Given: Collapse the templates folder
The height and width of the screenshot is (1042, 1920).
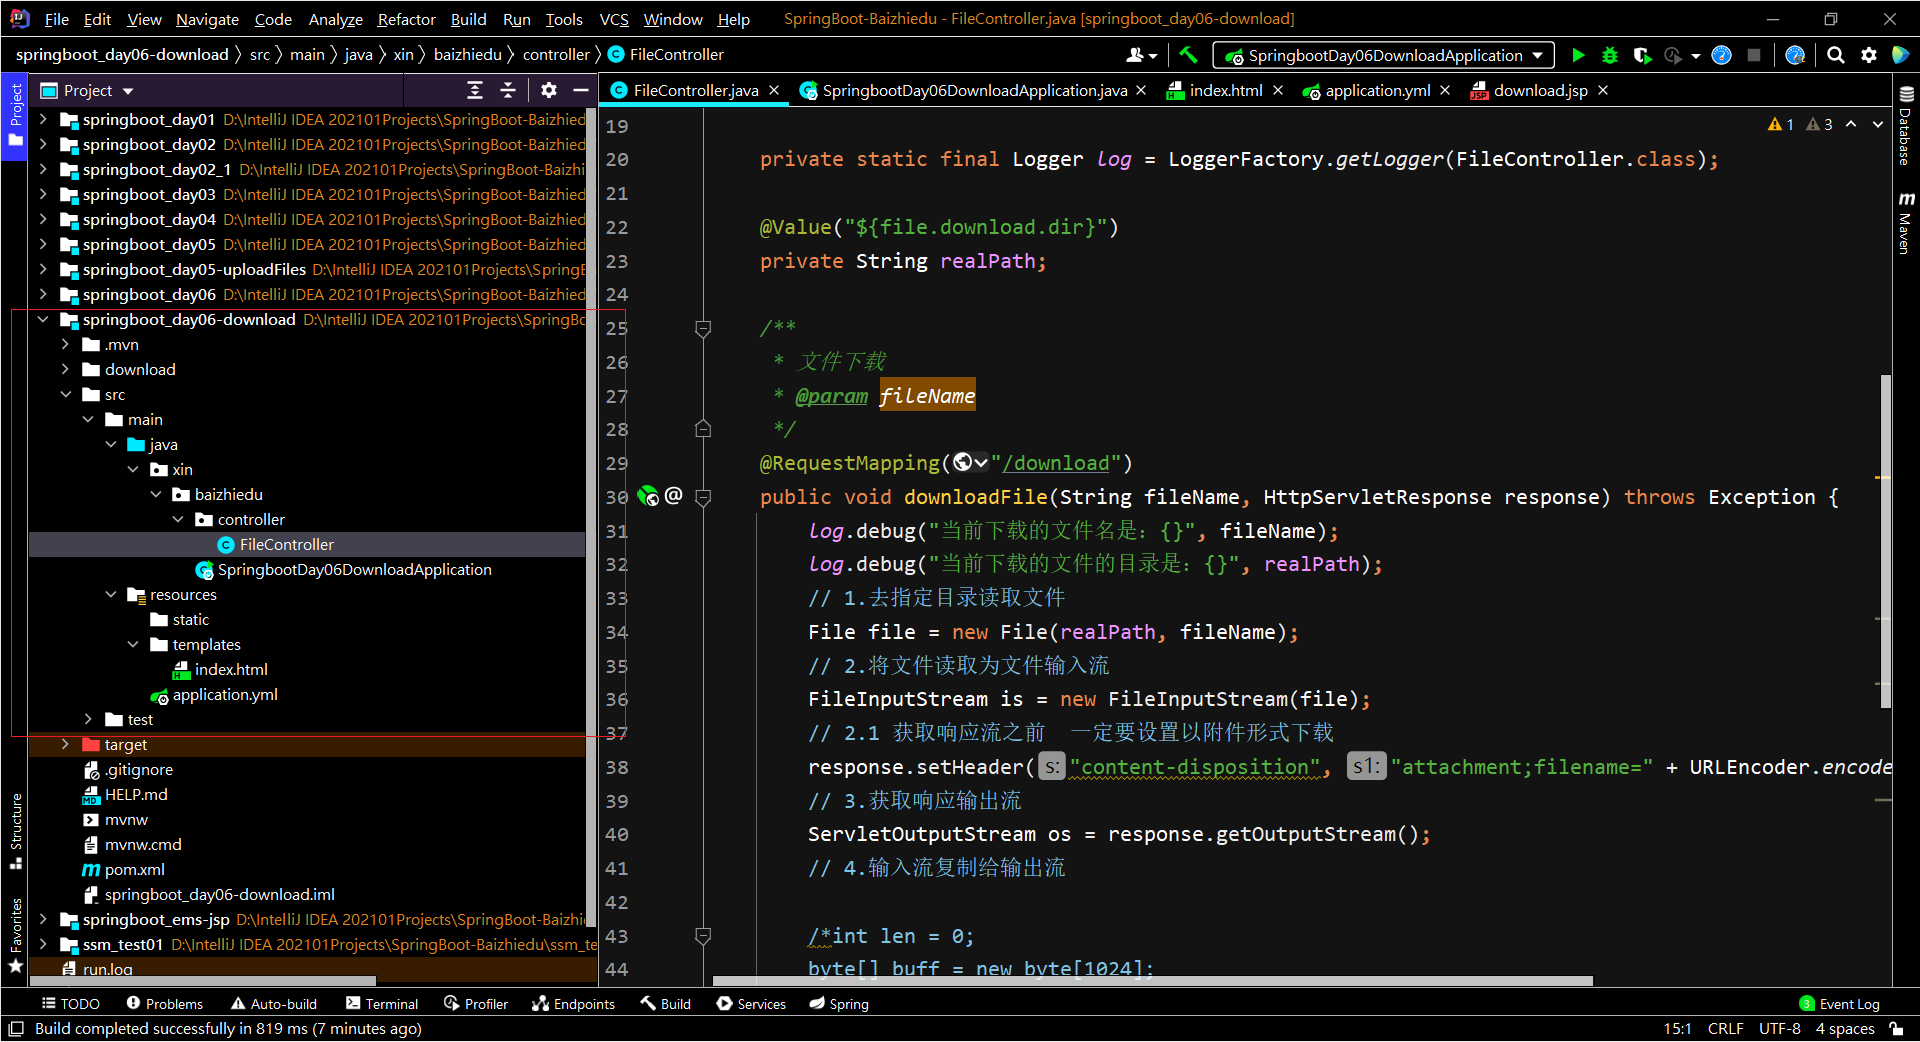Looking at the screenshot, I should (133, 644).
